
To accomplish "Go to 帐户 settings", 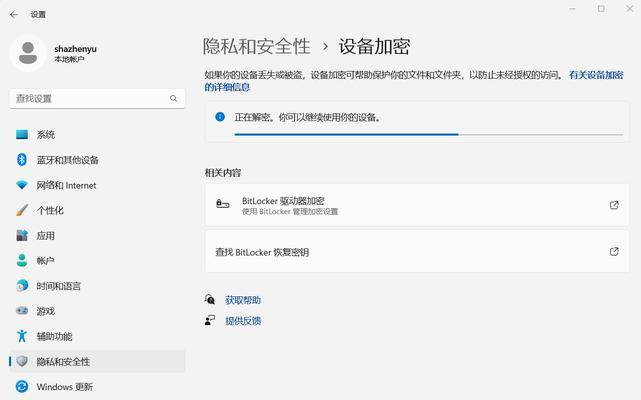I will pos(97,261).
